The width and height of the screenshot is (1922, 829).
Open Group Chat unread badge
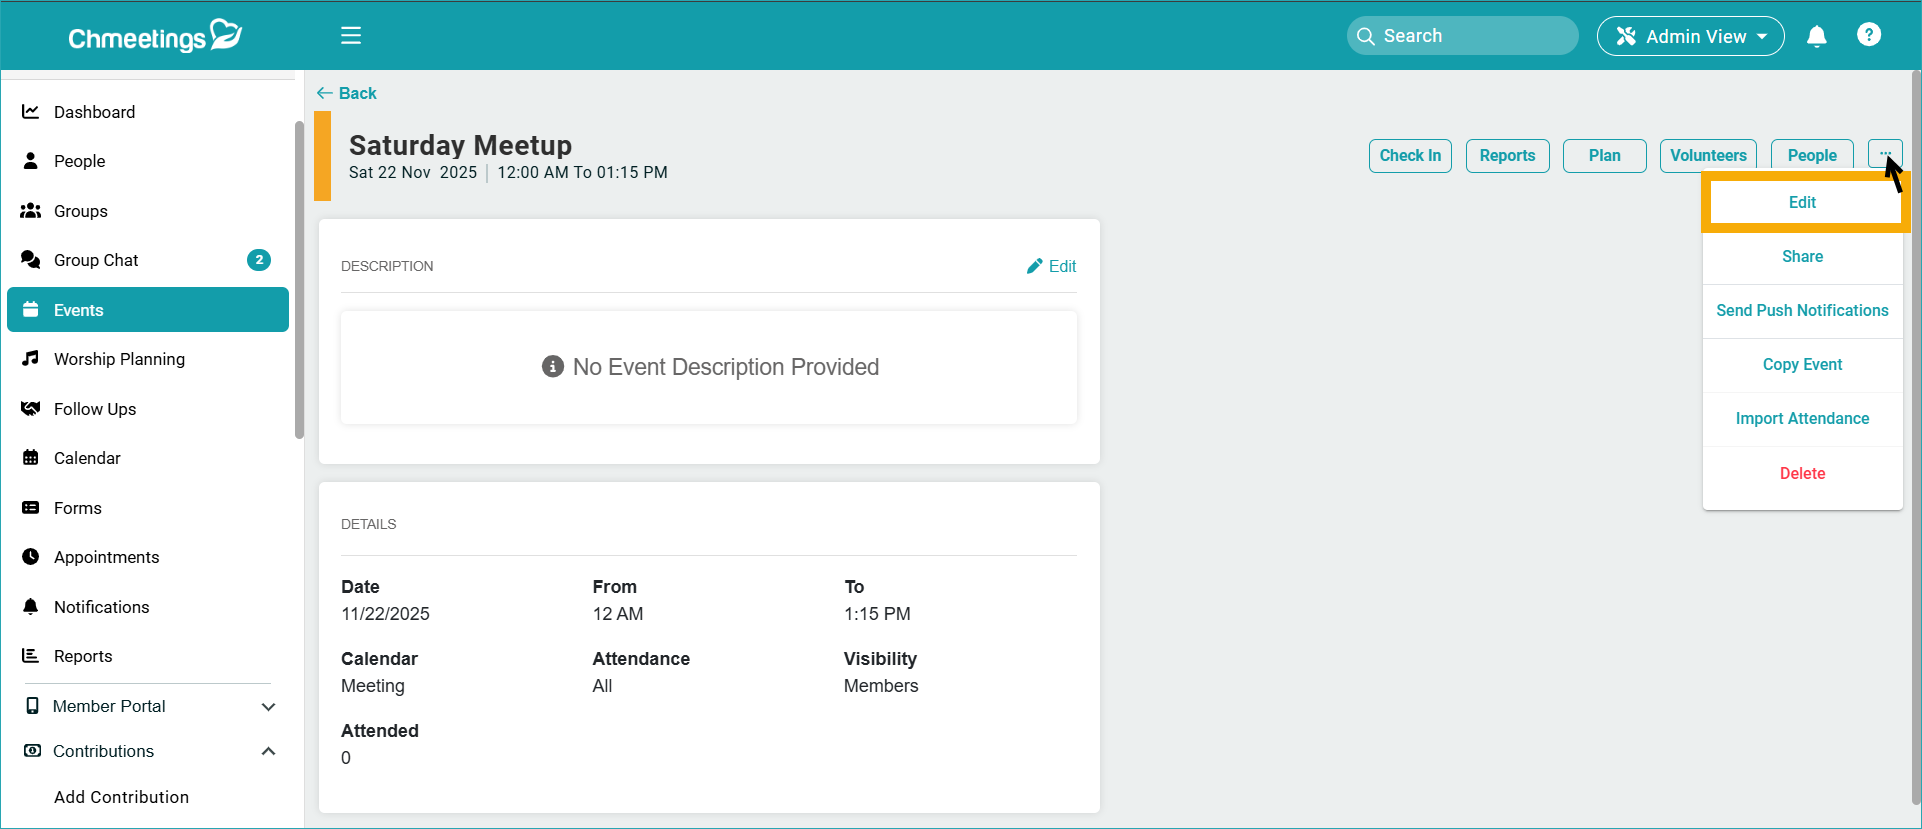[x=259, y=260]
